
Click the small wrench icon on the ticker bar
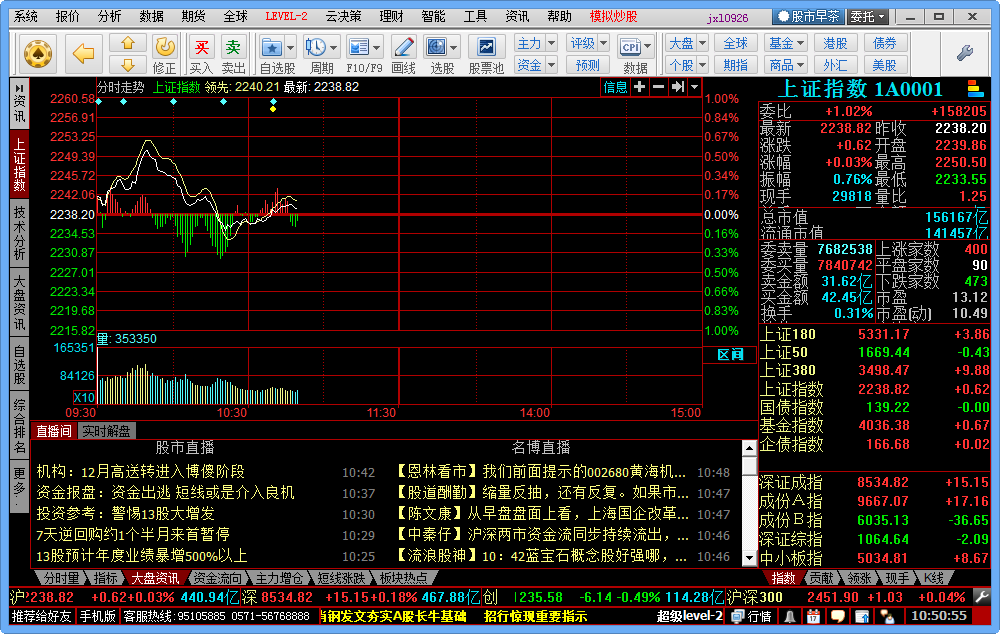click(982, 597)
